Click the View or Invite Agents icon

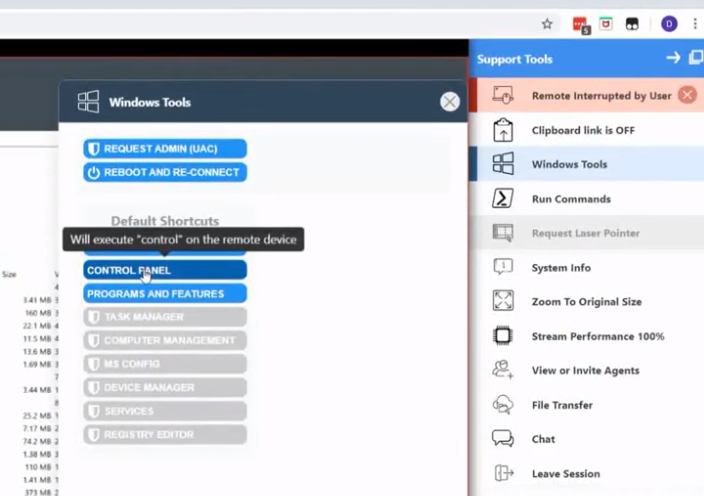(503, 369)
